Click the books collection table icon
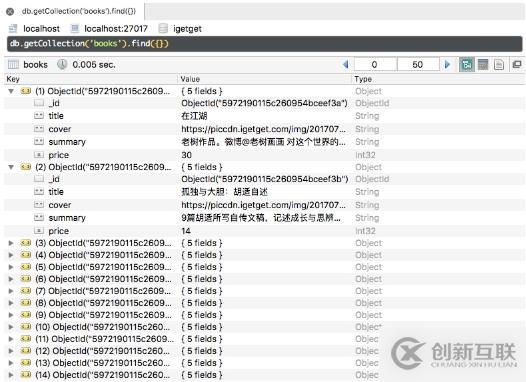 (13, 64)
